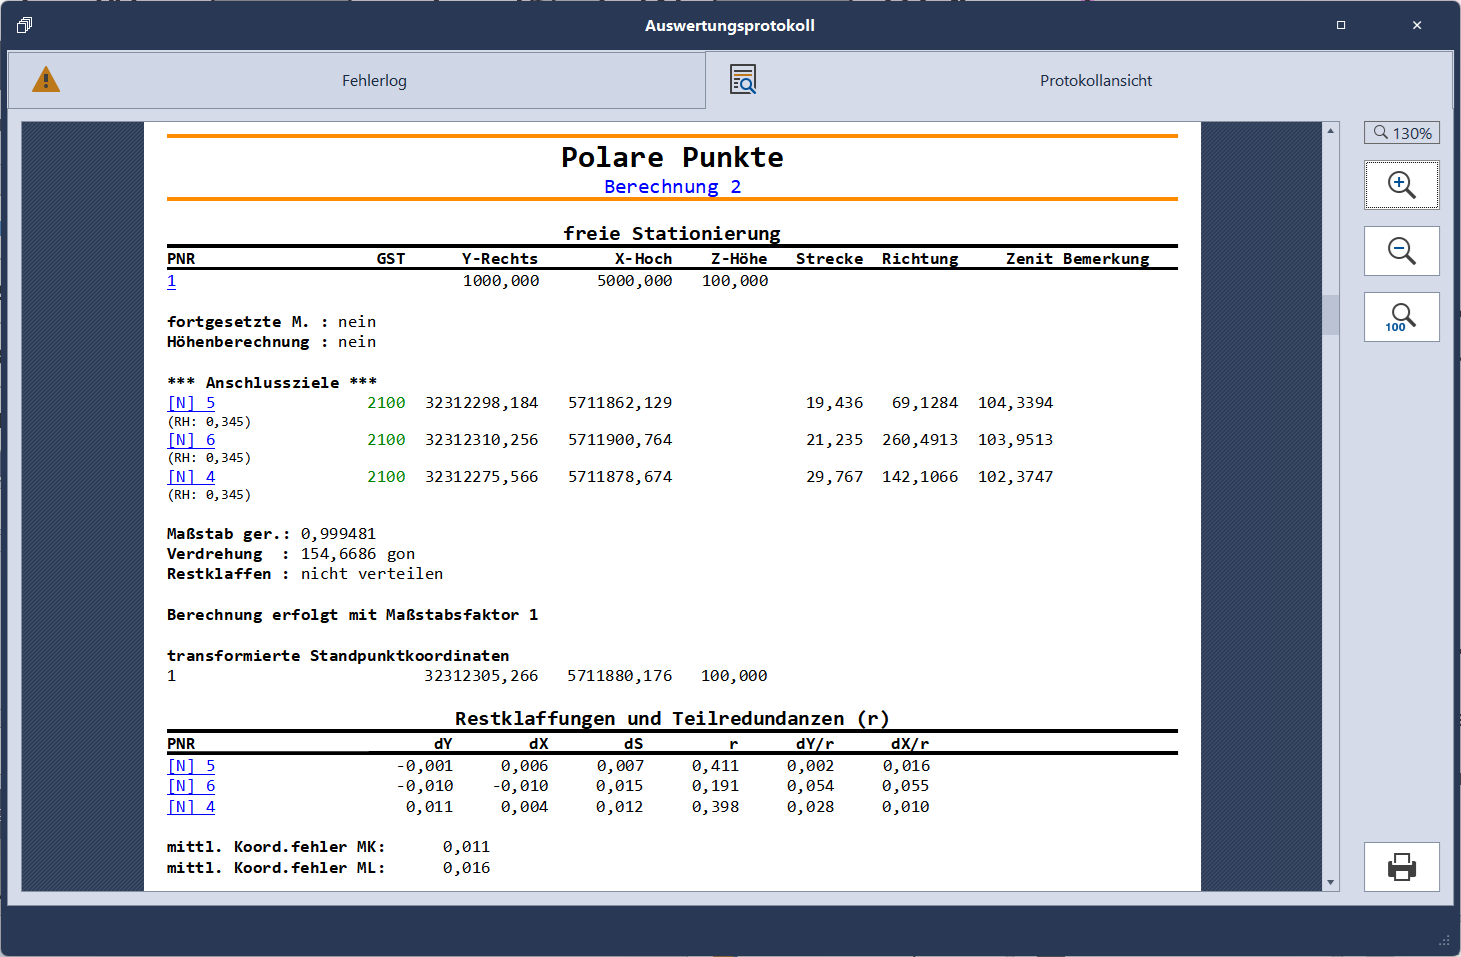
Task: Click the 130% zoom level indicator
Action: click(x=1401, y=133)
